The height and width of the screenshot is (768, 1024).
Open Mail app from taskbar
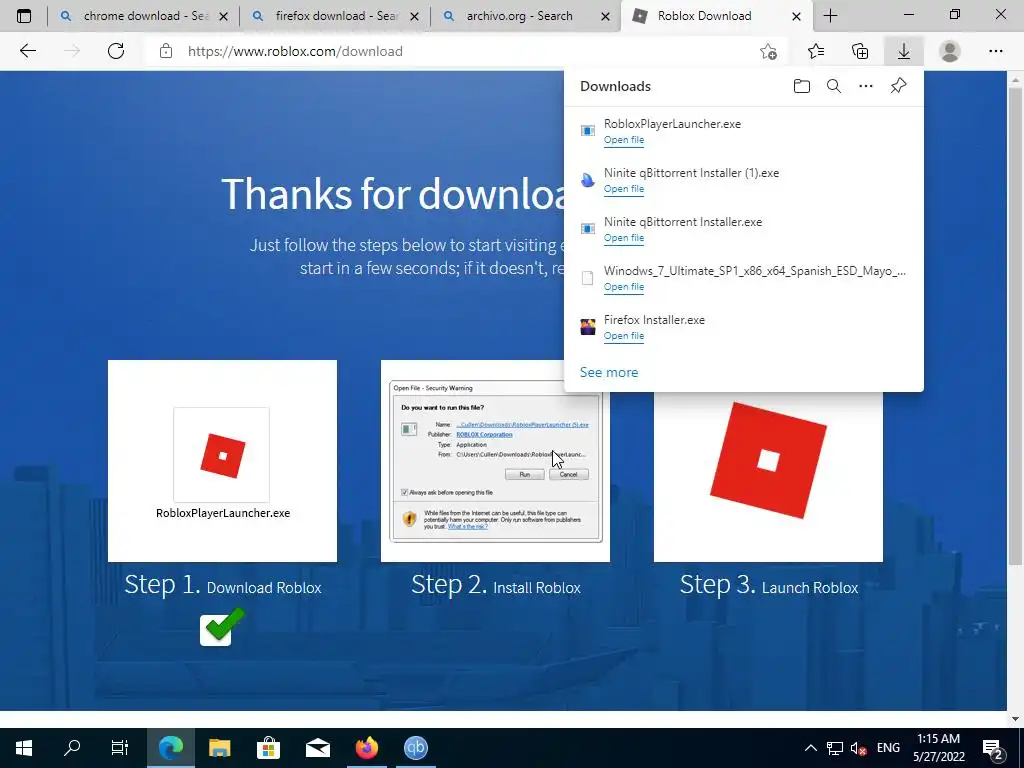pyautogui.click(x=317, y=748)
